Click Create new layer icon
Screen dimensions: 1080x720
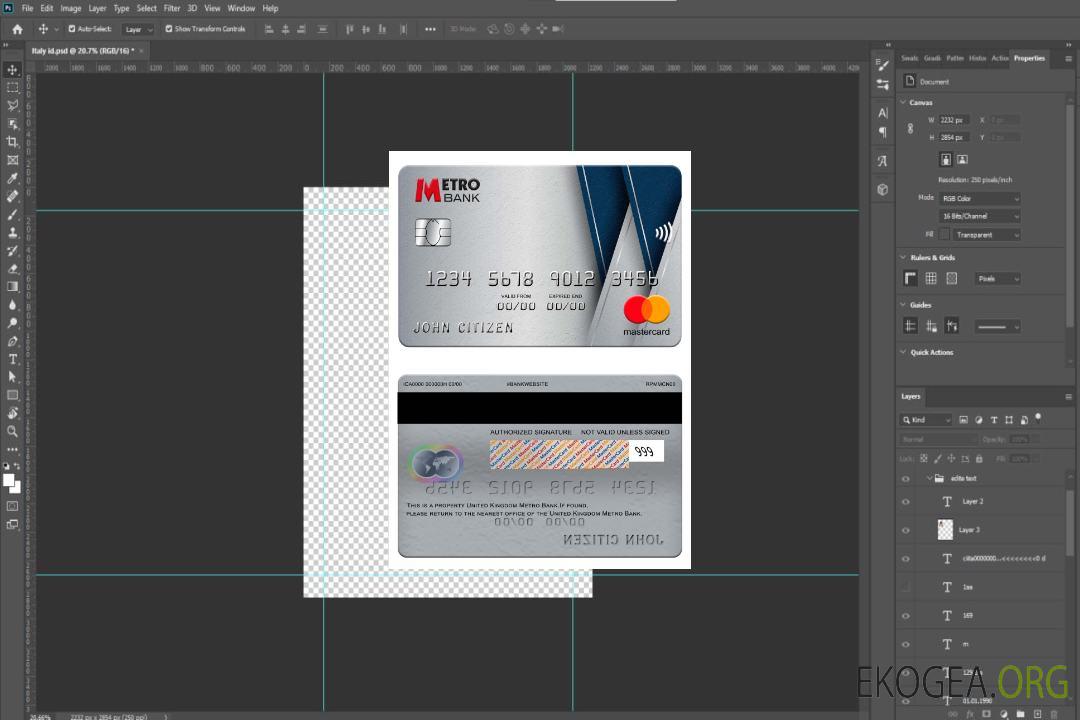[1037, 714]
